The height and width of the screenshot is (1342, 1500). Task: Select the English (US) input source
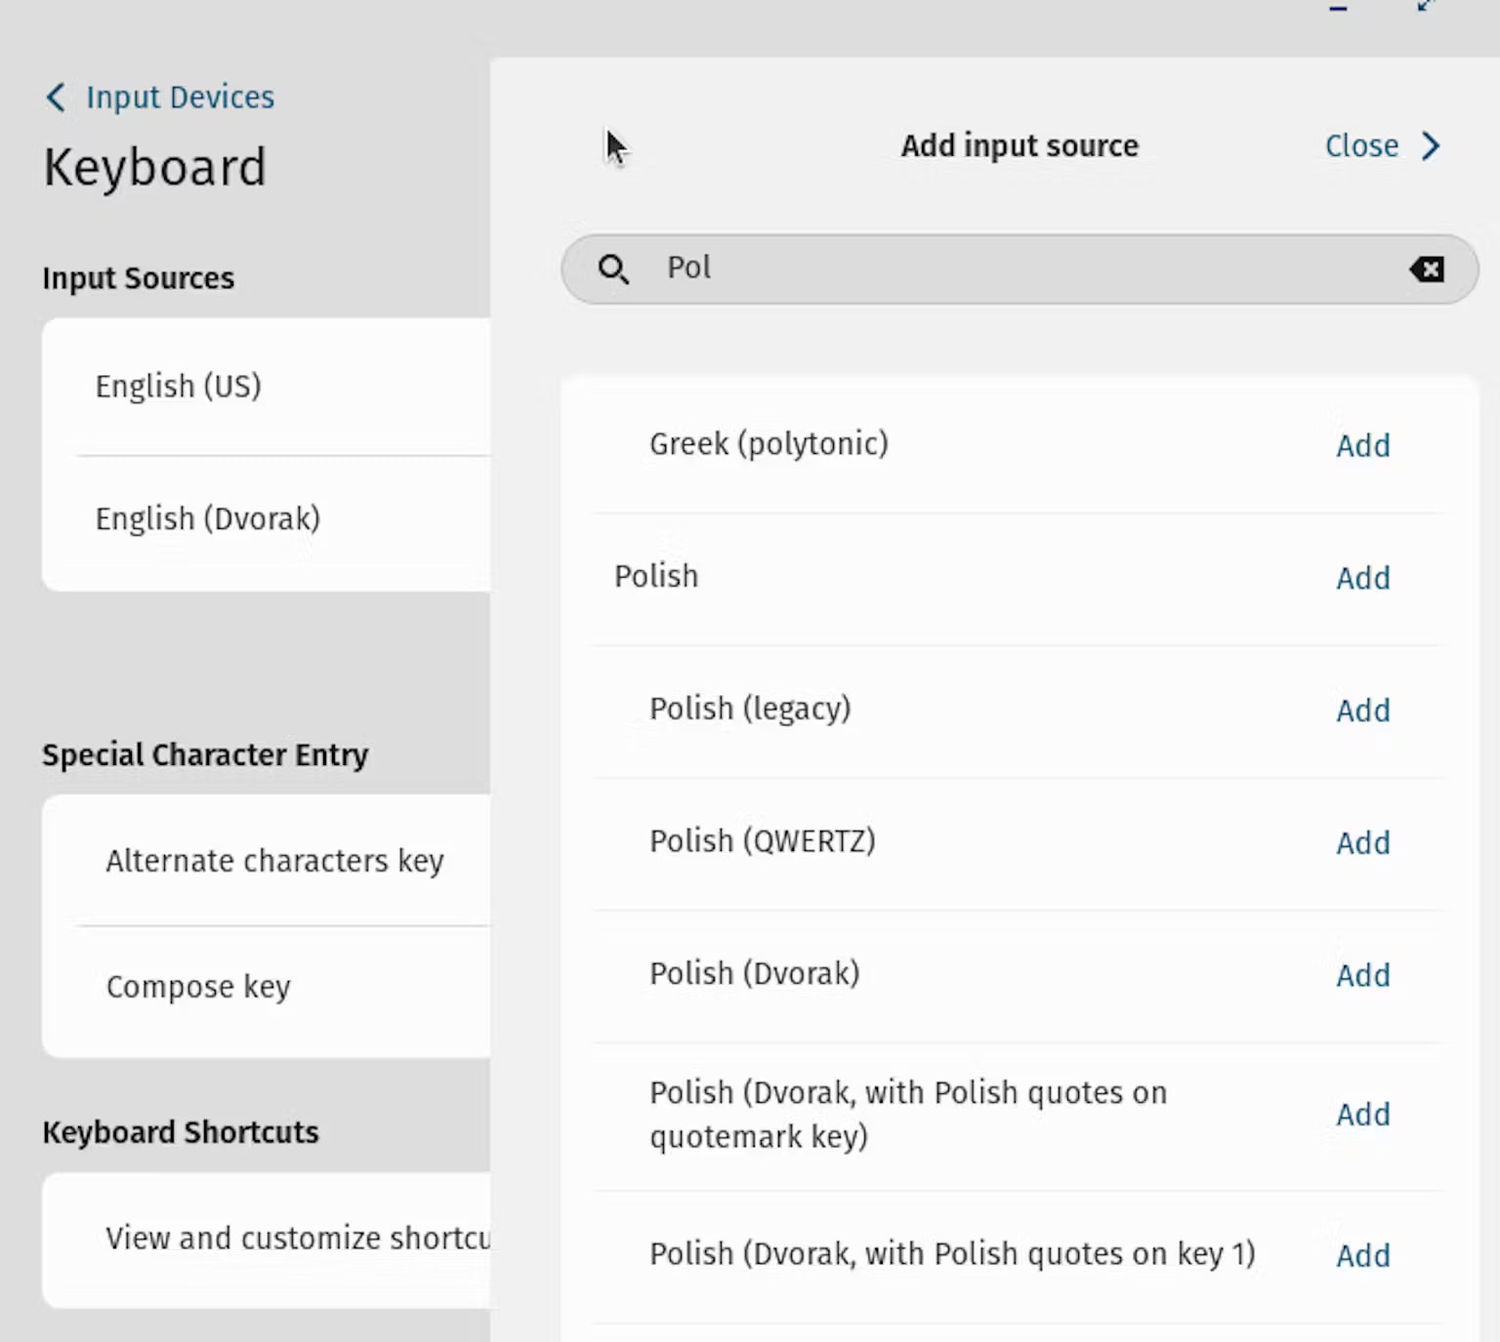178,386
